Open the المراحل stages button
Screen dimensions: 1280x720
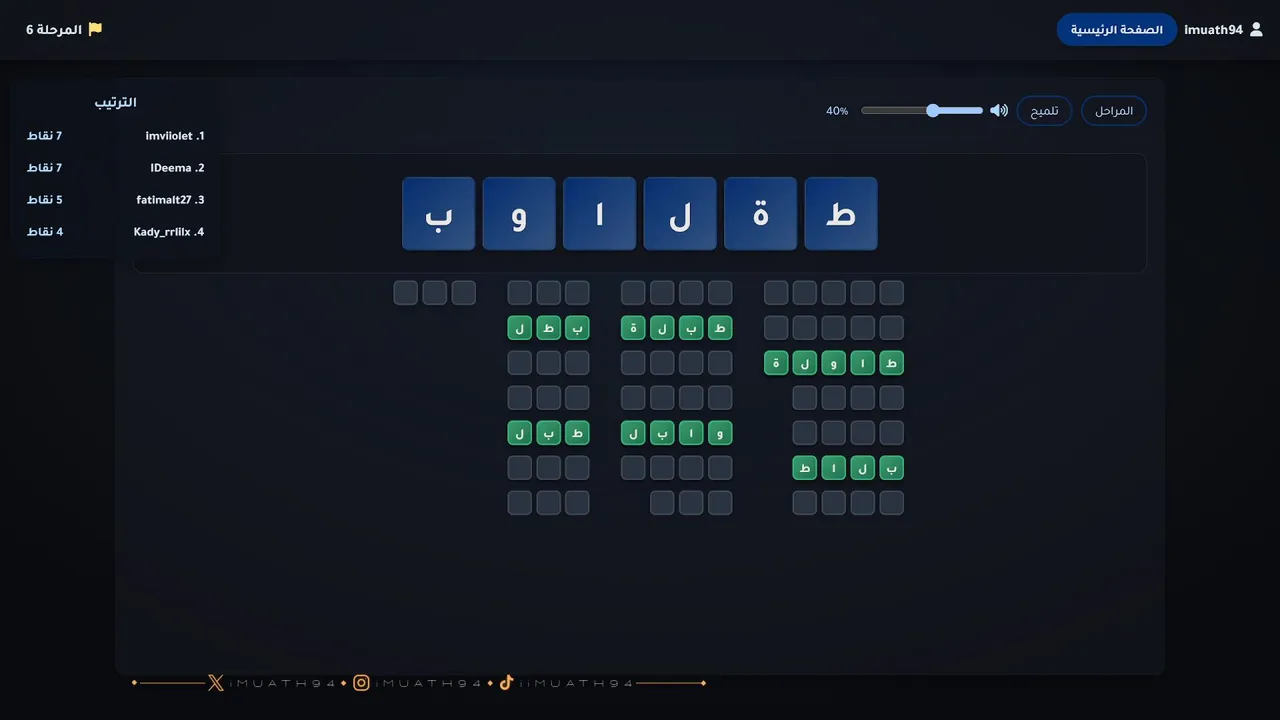(1114, 111)
